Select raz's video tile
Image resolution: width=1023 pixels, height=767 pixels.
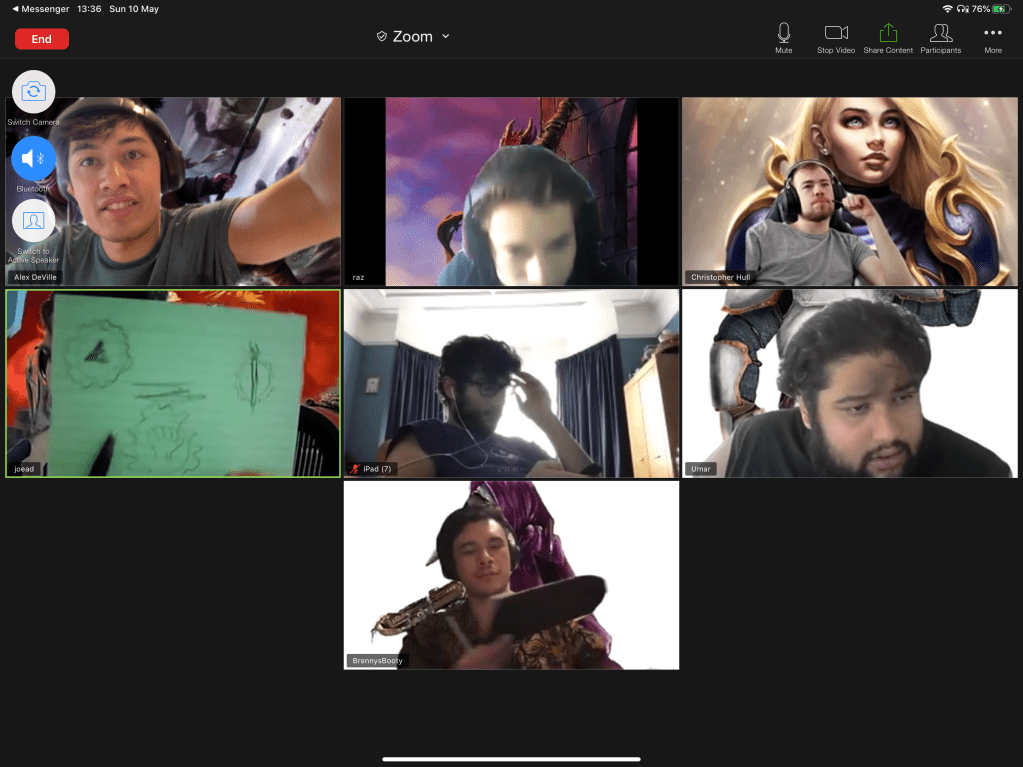[511, 191]
